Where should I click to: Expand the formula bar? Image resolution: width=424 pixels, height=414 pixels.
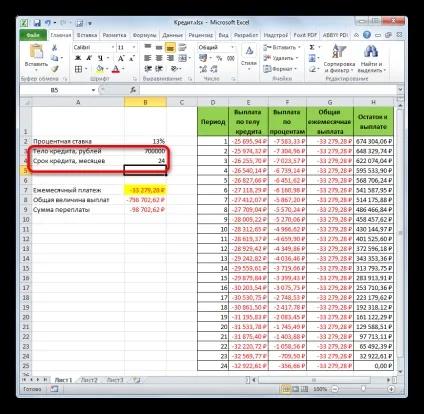pyautogui.click(x=400, y=90)
